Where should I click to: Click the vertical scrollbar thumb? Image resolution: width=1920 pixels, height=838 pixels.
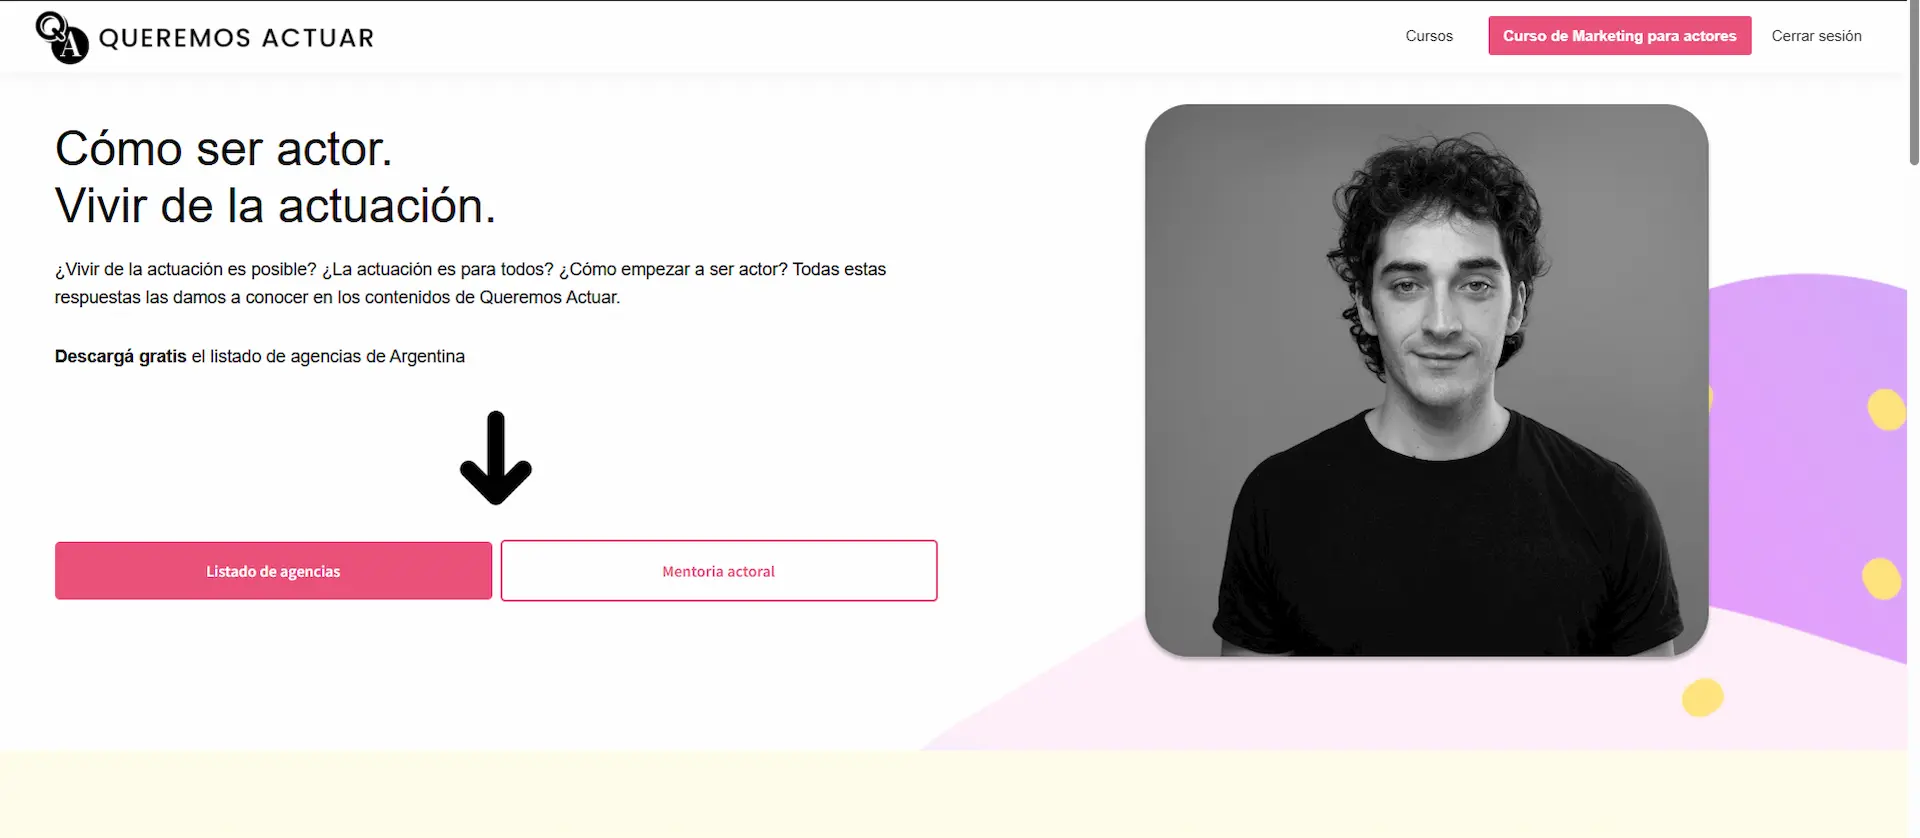coord(1914,82)
